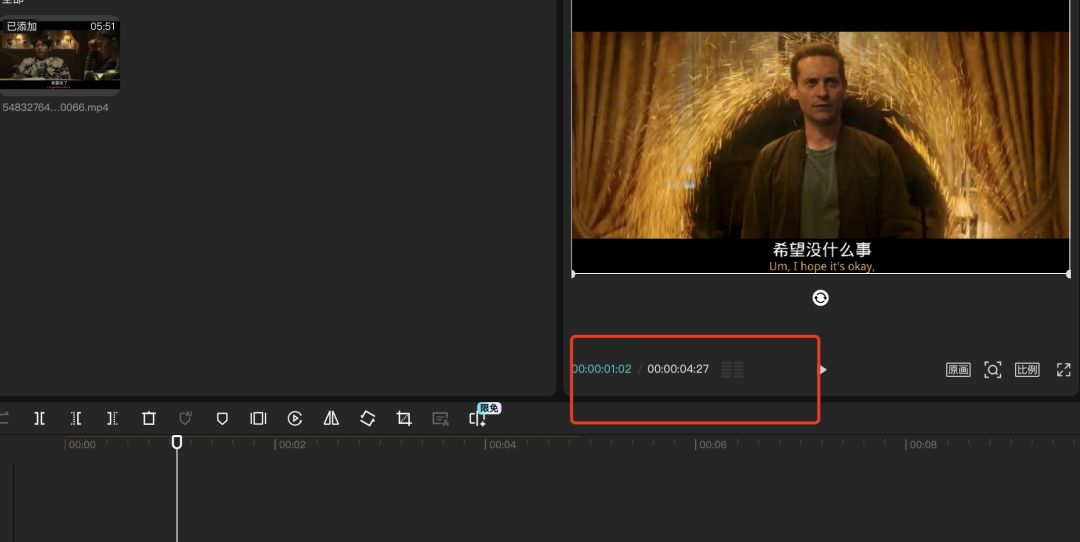Click the reverse playback circle icon
The width and height of the screenshot is (1080, 542).
click(295, 418)
